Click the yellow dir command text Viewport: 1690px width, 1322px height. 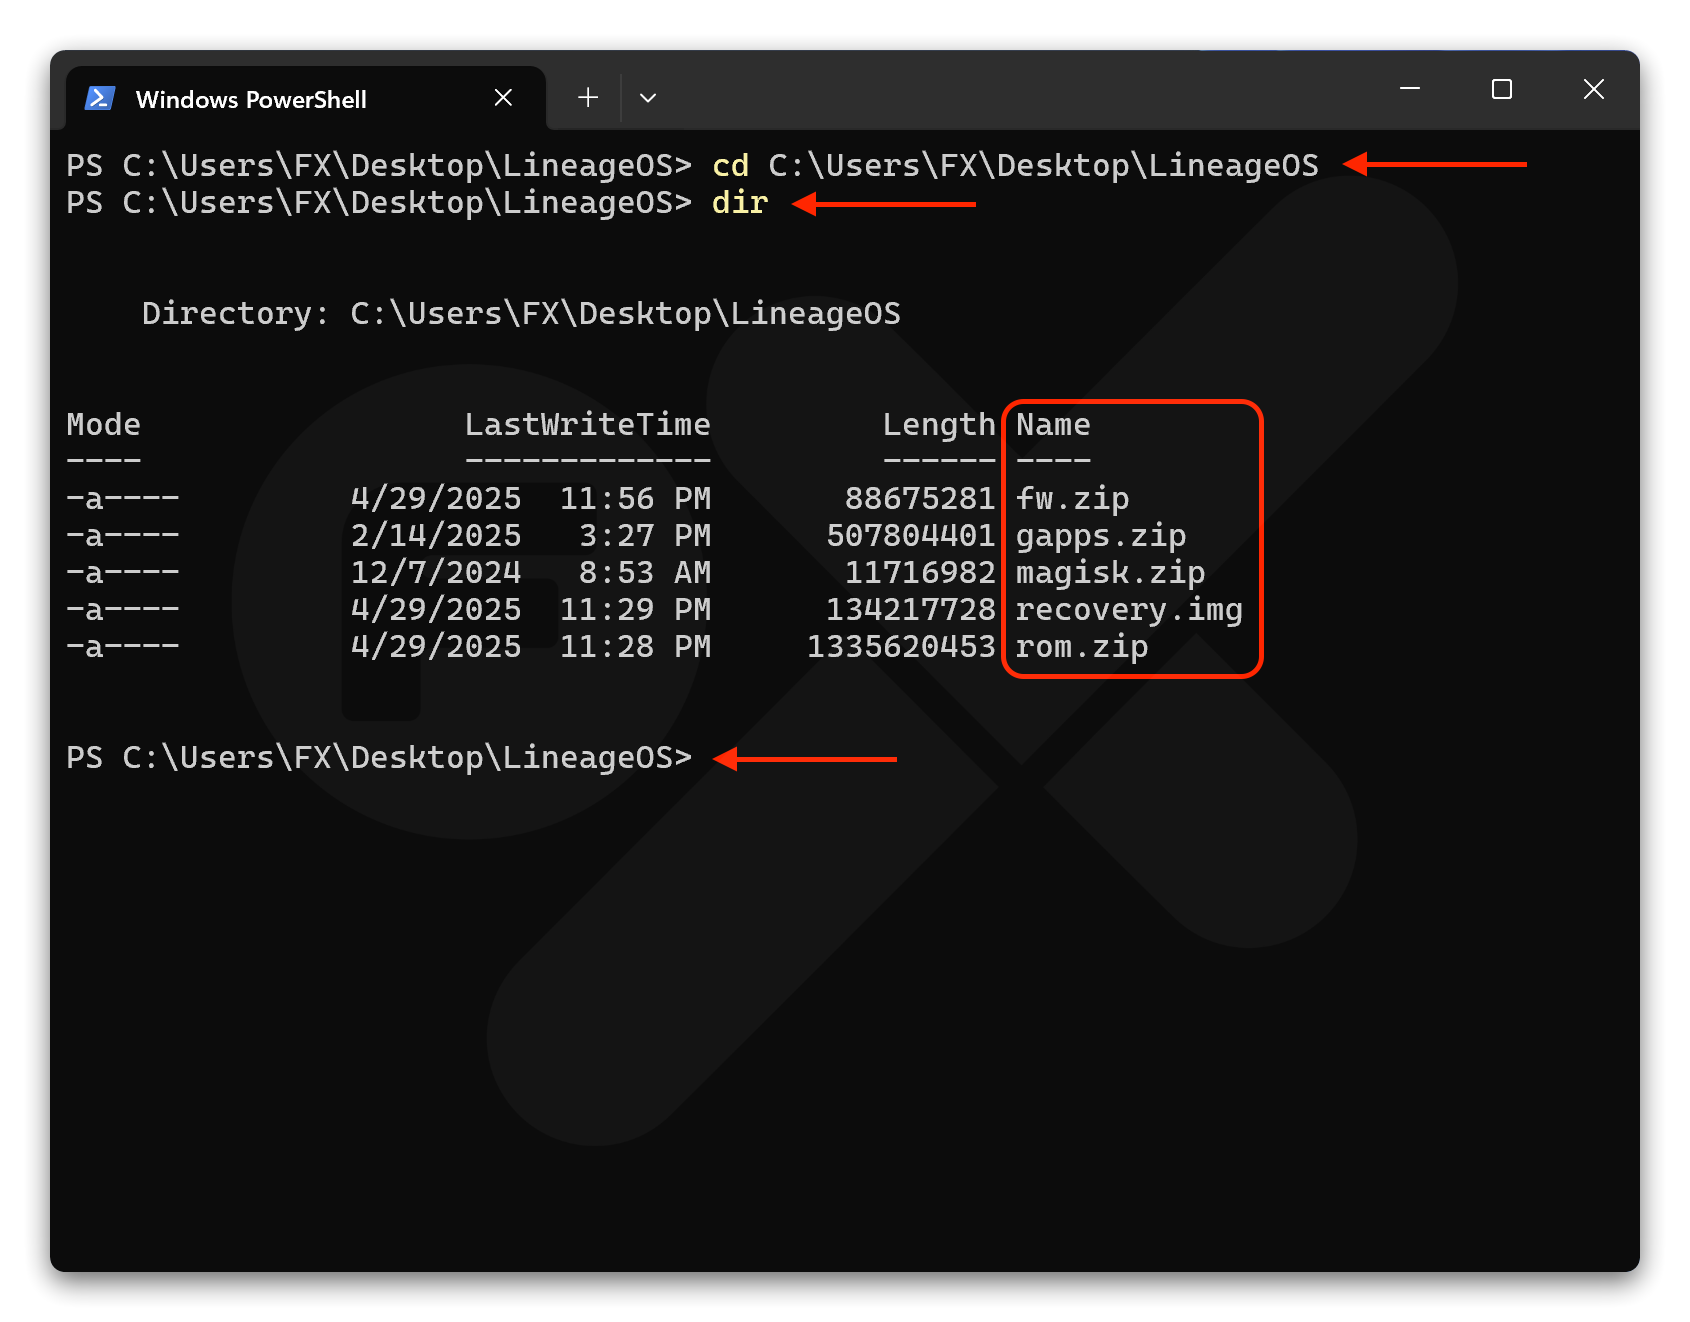pyautogui.click(x=739, y=203)
